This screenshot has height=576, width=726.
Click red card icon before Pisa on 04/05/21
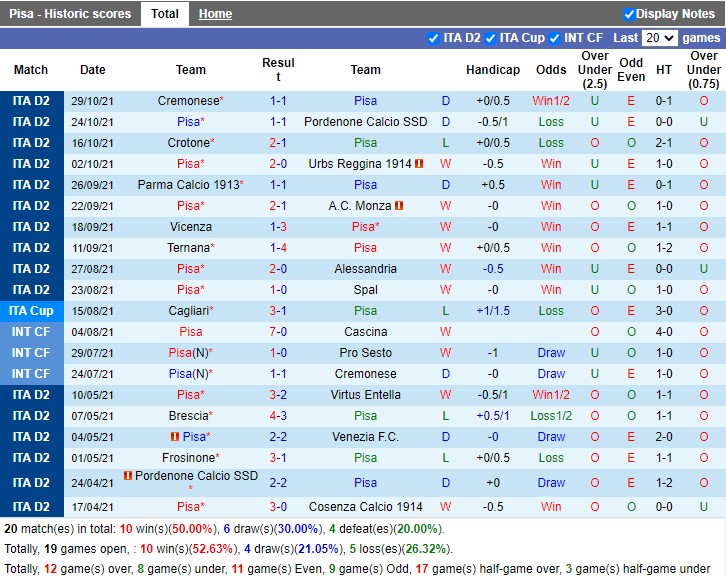[174, 437]
